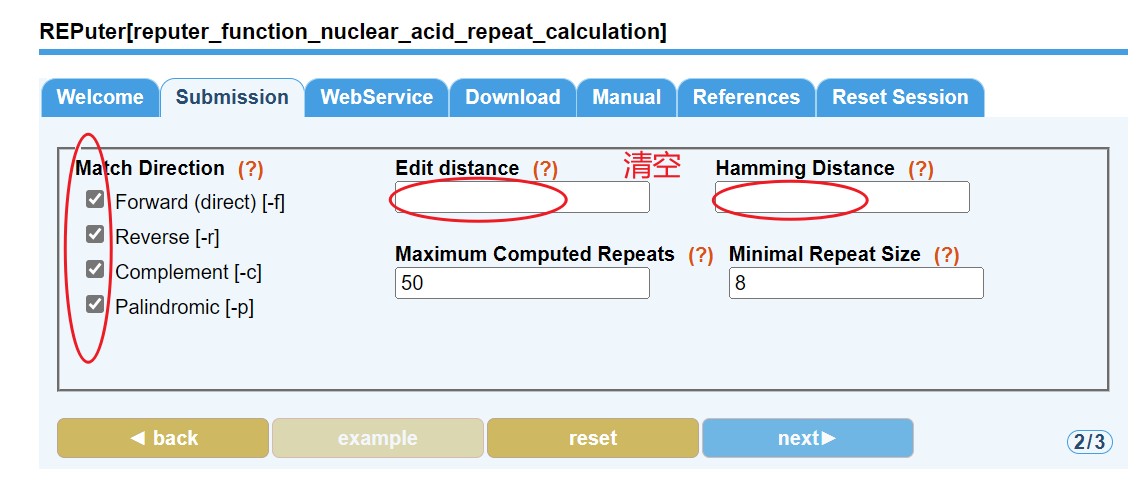Uncheck the Forward (direct) [-f] checkbox
Screen dimensions: 1144x502
tap(95, 200)
